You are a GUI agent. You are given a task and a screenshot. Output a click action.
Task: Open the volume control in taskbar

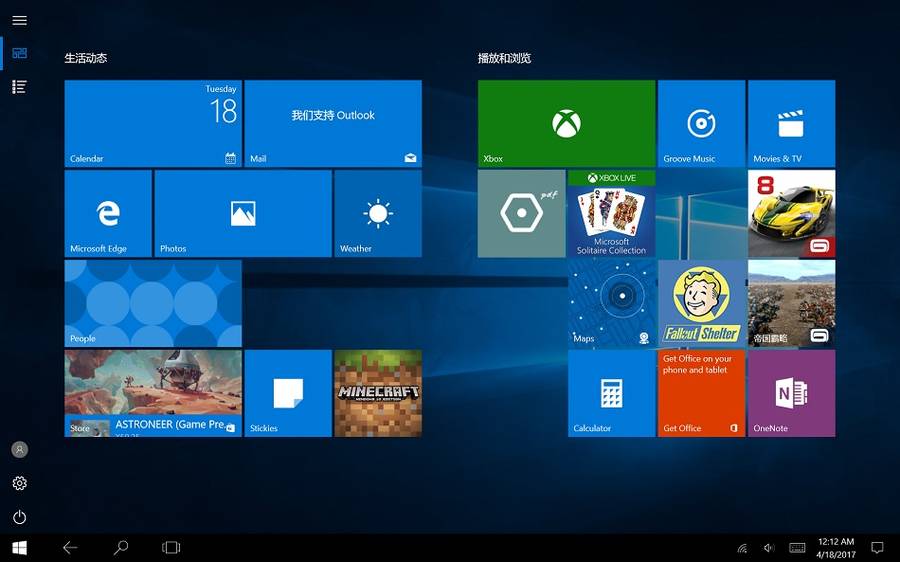[x=769, y=548]
